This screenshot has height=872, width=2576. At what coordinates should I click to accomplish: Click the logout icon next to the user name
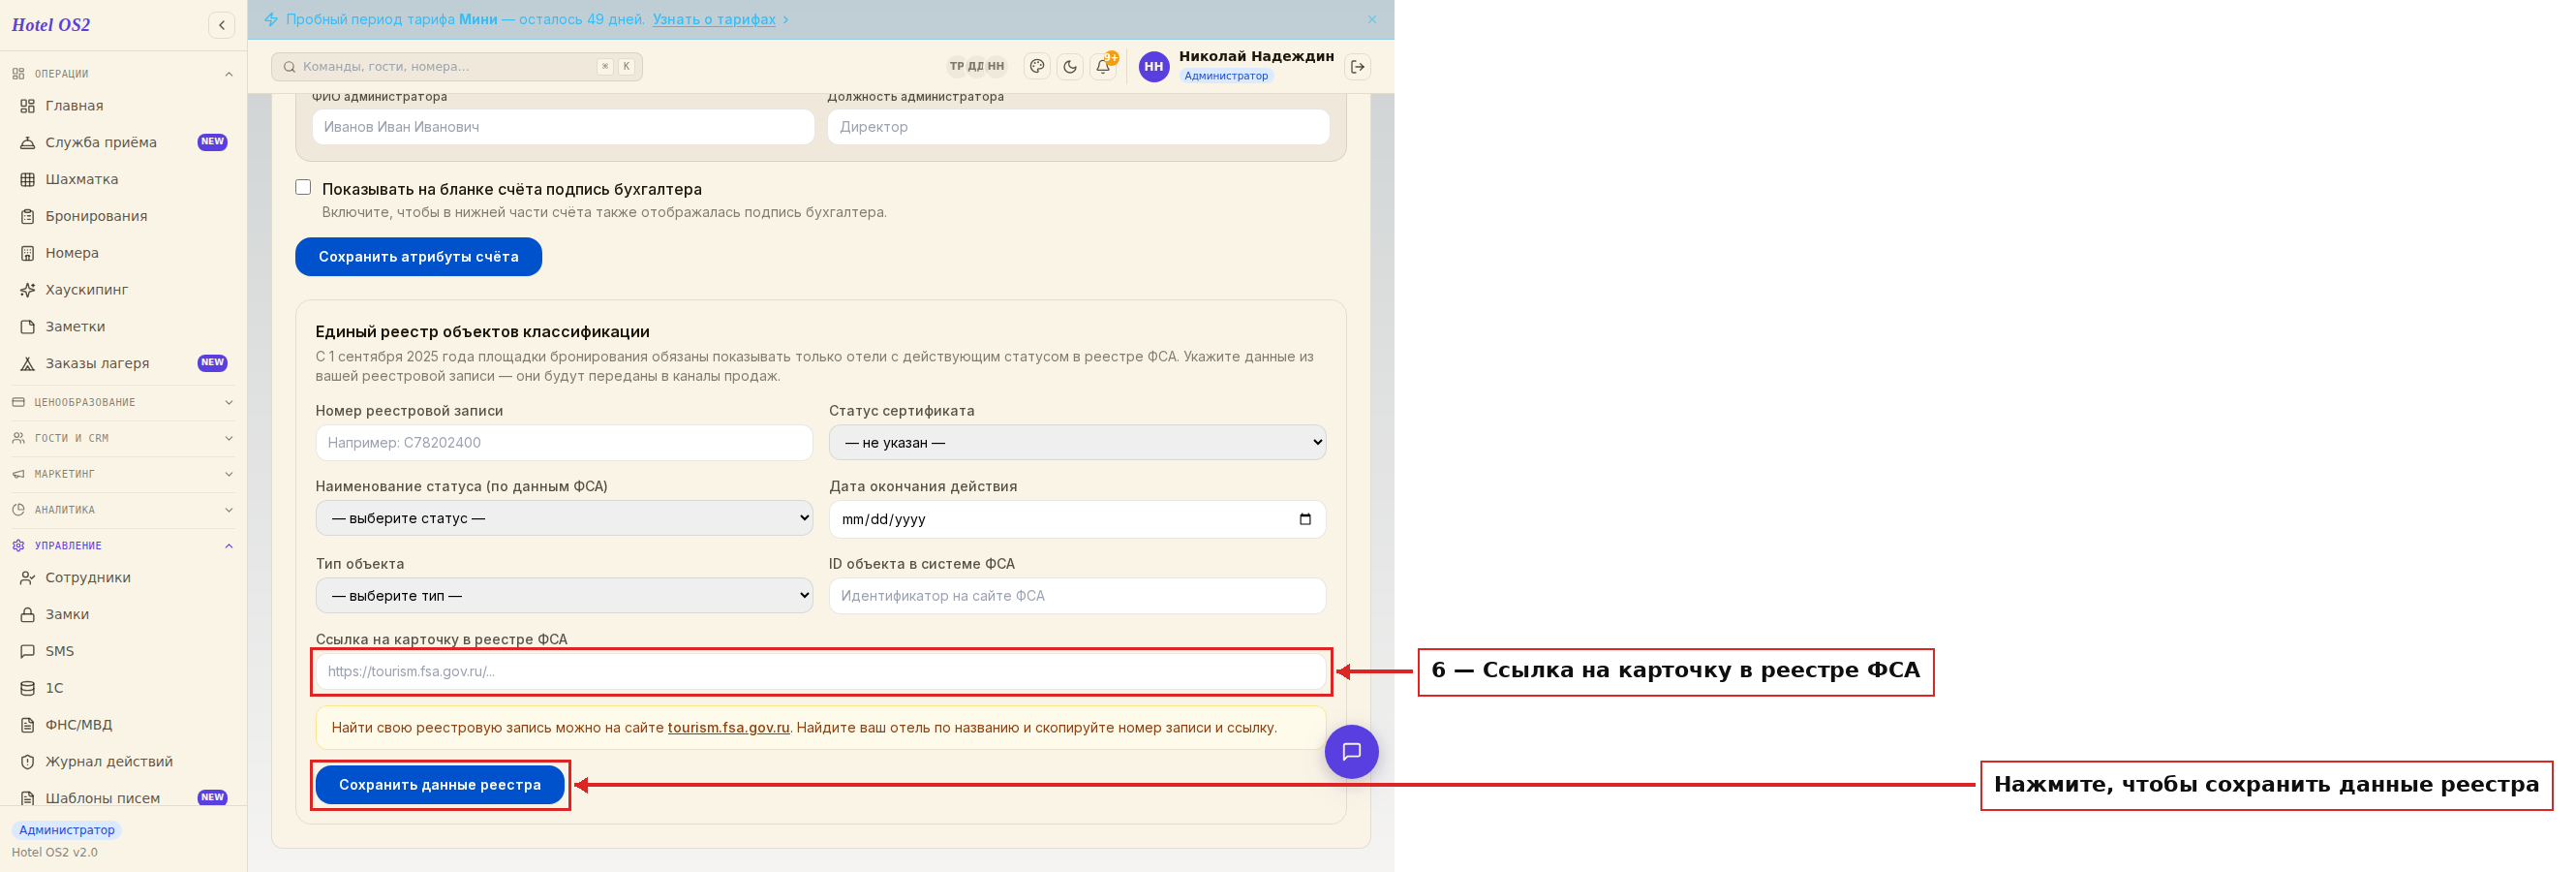coord(1358,67)
